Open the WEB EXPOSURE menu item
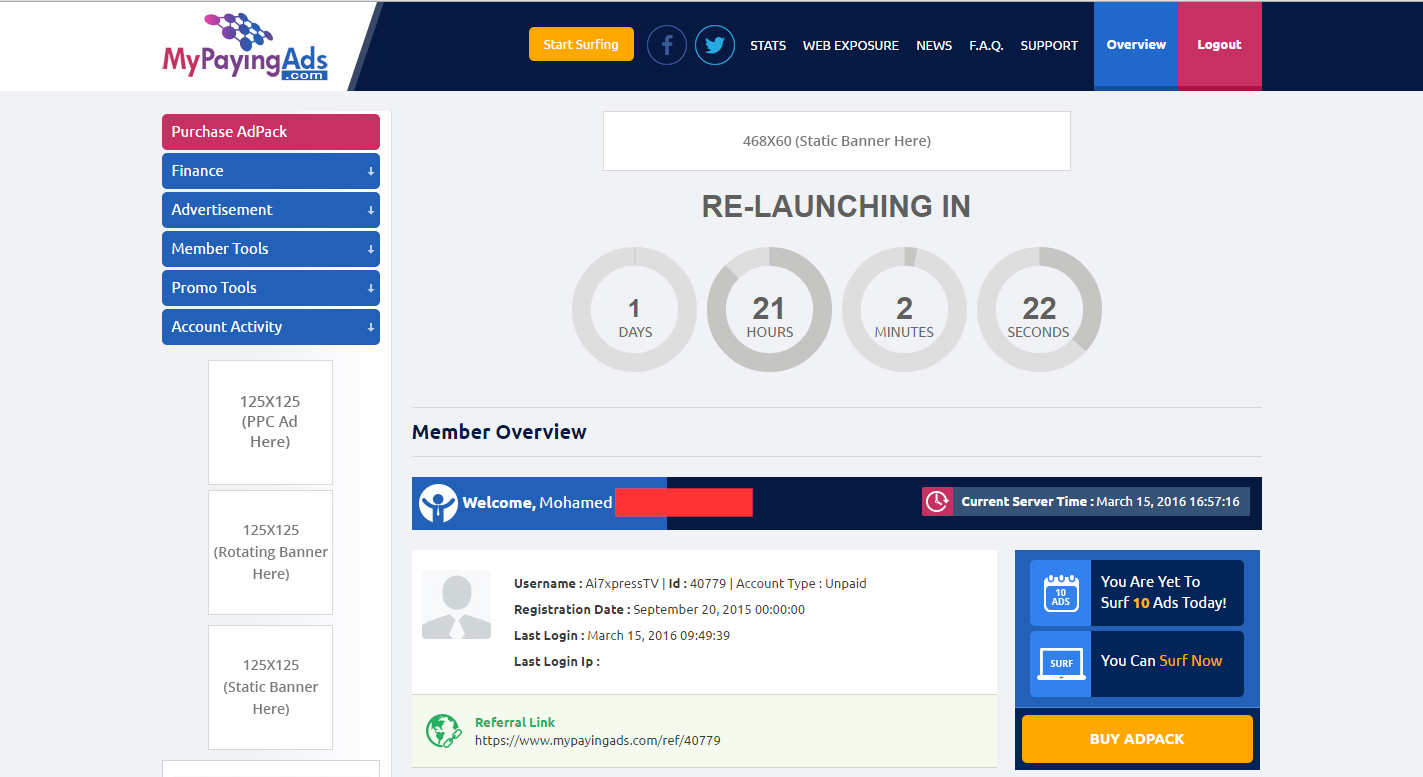1423x777 pixels. coord(851,46)
